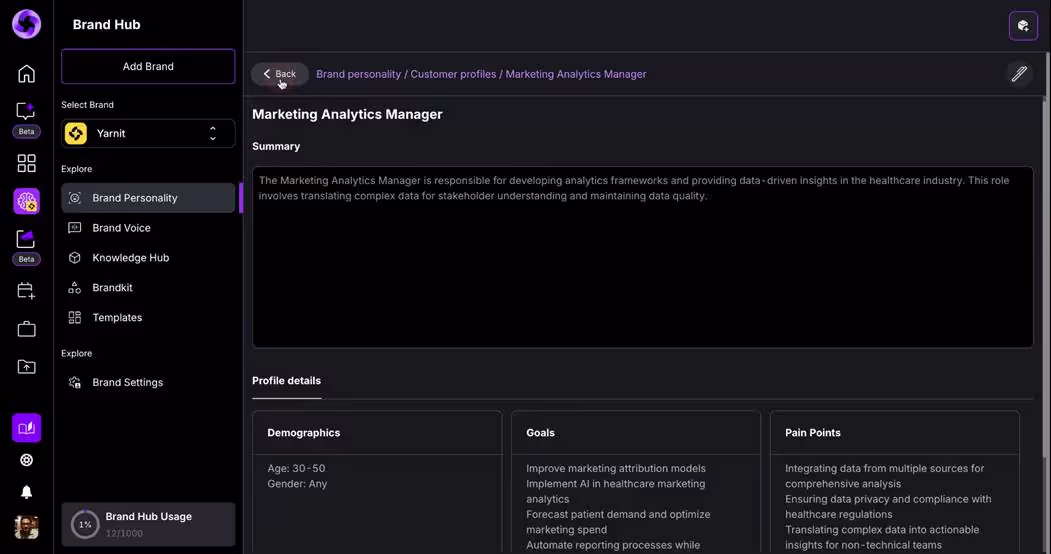Click the Marketing Analytics Manager heading
1051x554 pixels.
[x=347, y=115]
